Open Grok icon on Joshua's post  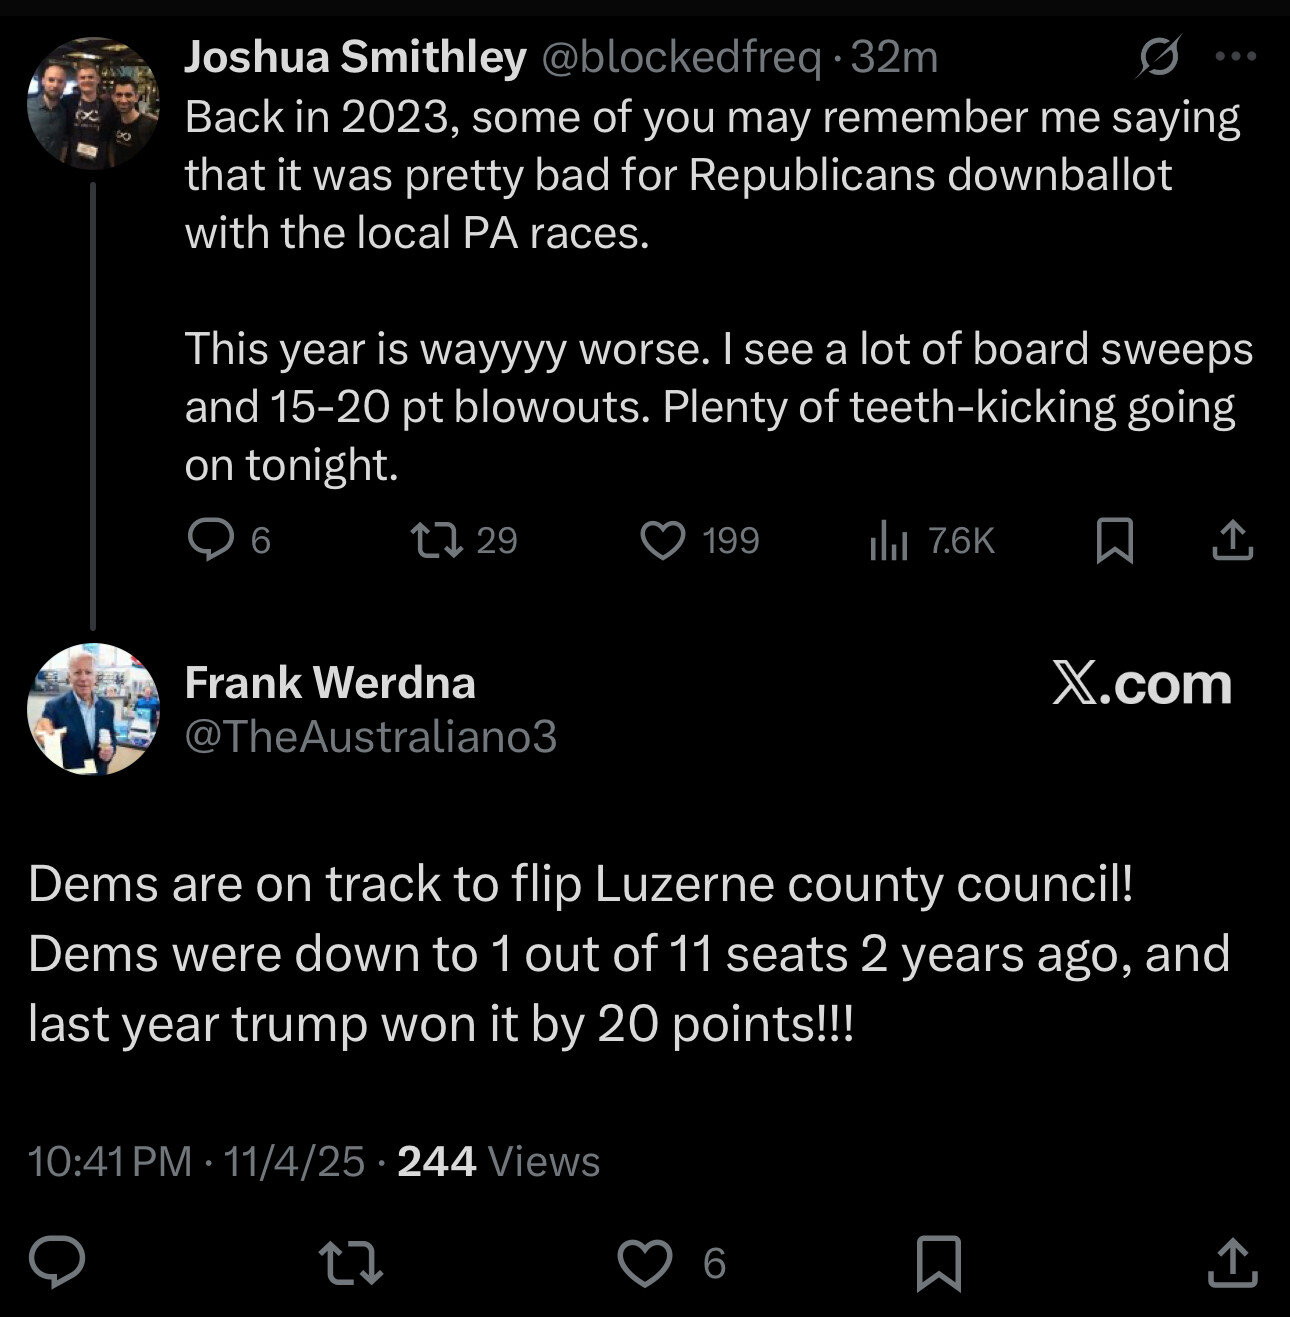(1158, 57)
